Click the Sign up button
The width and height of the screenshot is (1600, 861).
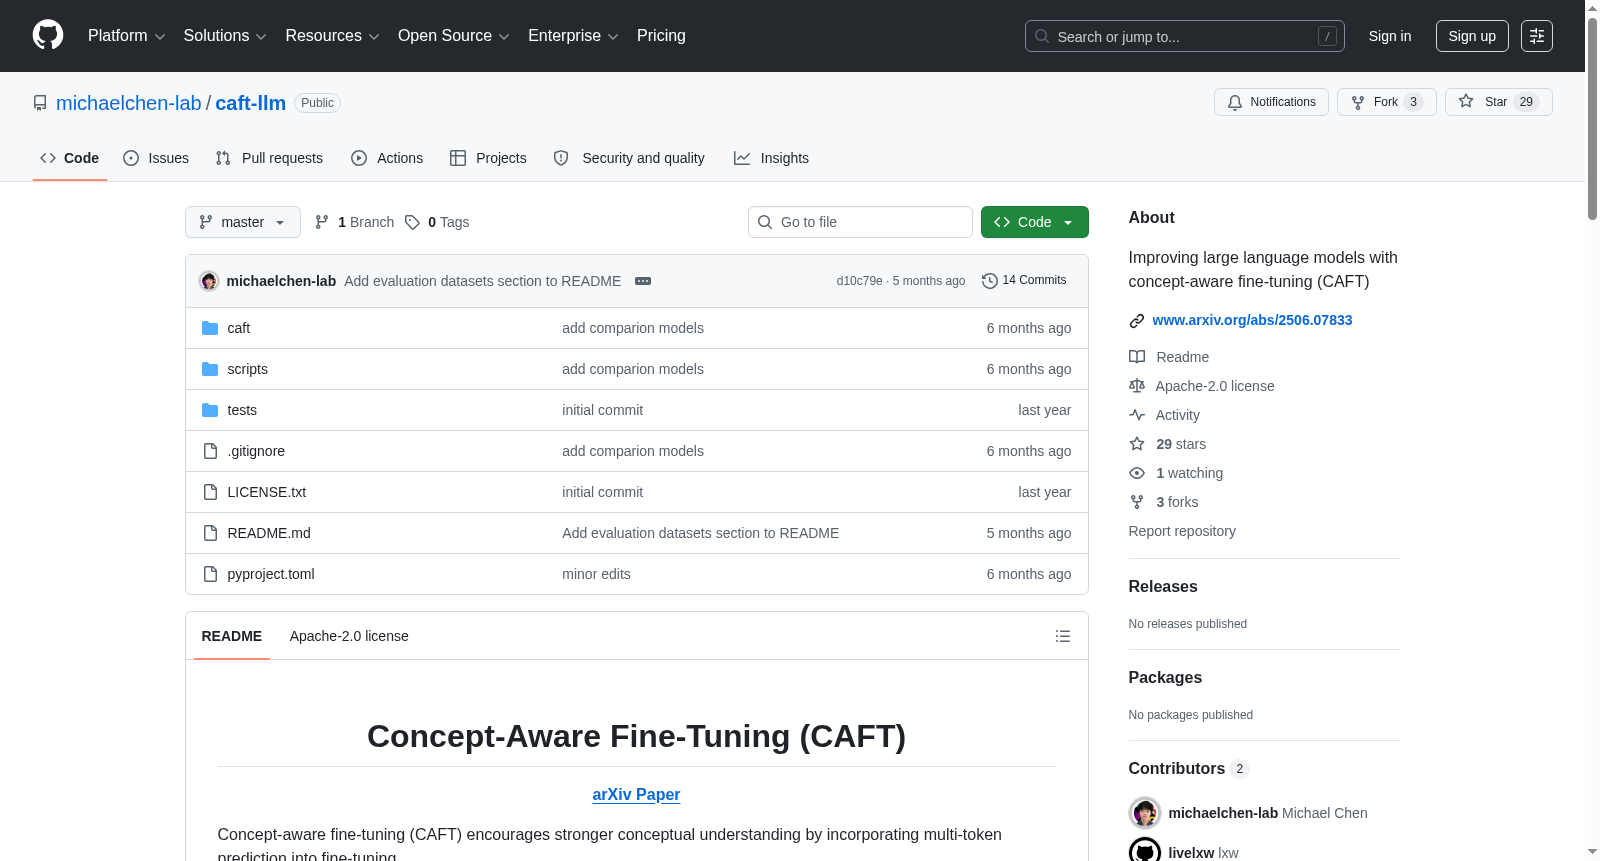(1472, 36)
